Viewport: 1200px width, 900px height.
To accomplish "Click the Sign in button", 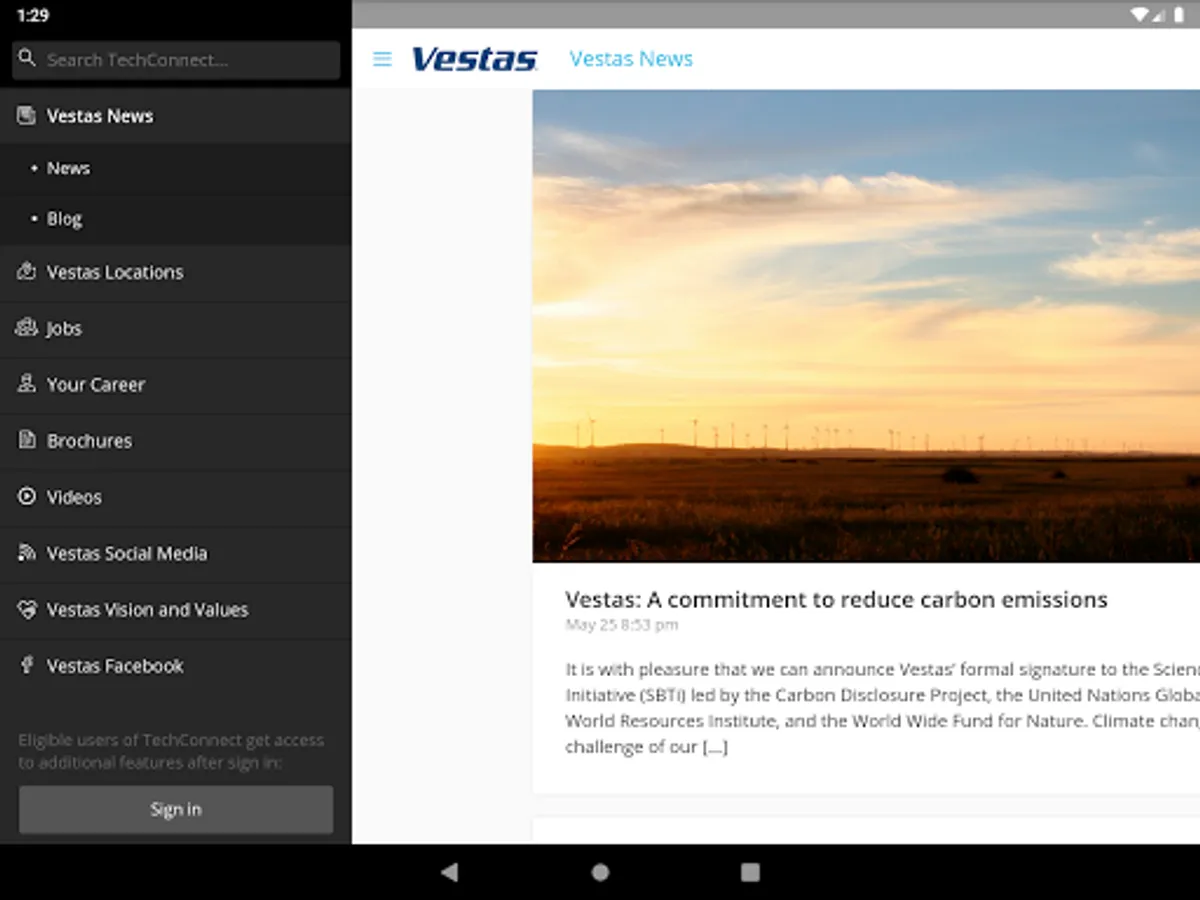I will click(176, 809).
